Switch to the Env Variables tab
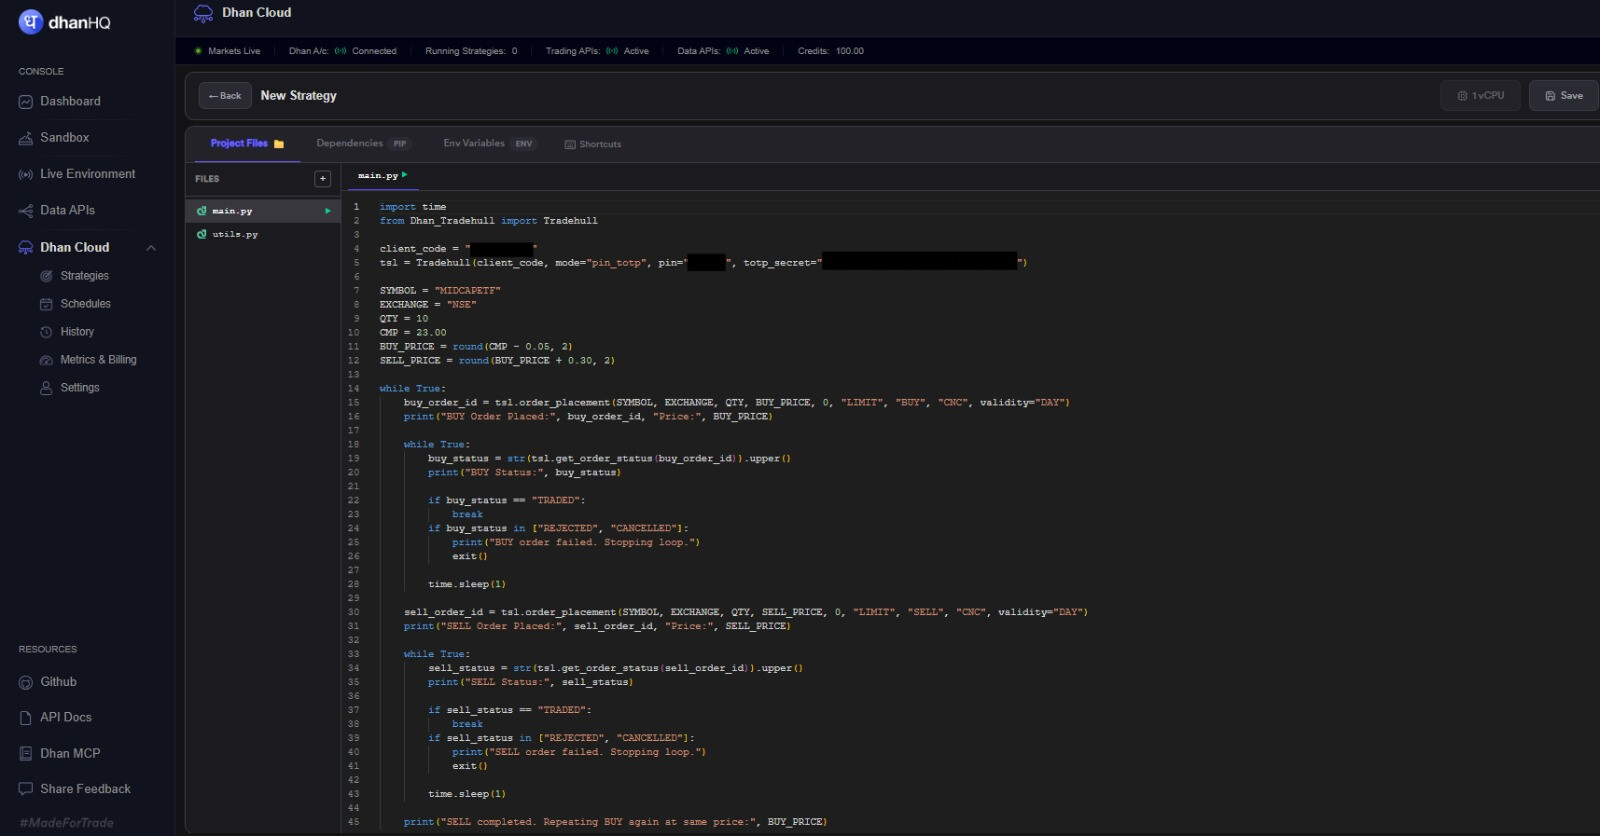This screenshot has width=1600, height=836. (x=490, y=143)
